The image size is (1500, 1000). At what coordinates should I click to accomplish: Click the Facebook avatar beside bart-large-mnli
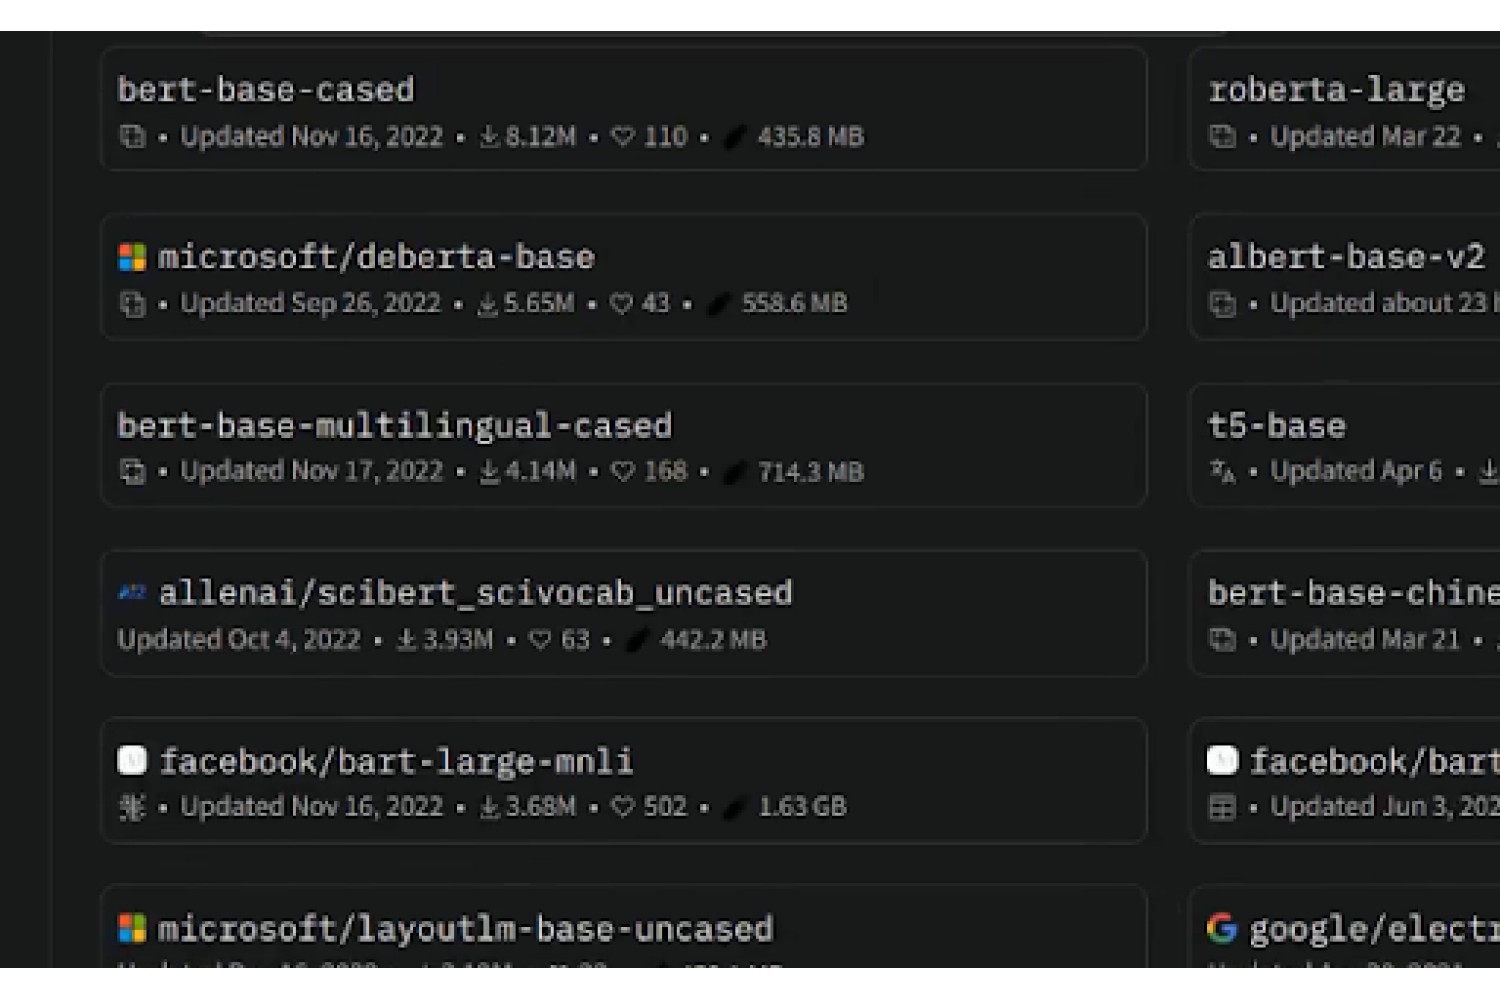pos(132,760)
